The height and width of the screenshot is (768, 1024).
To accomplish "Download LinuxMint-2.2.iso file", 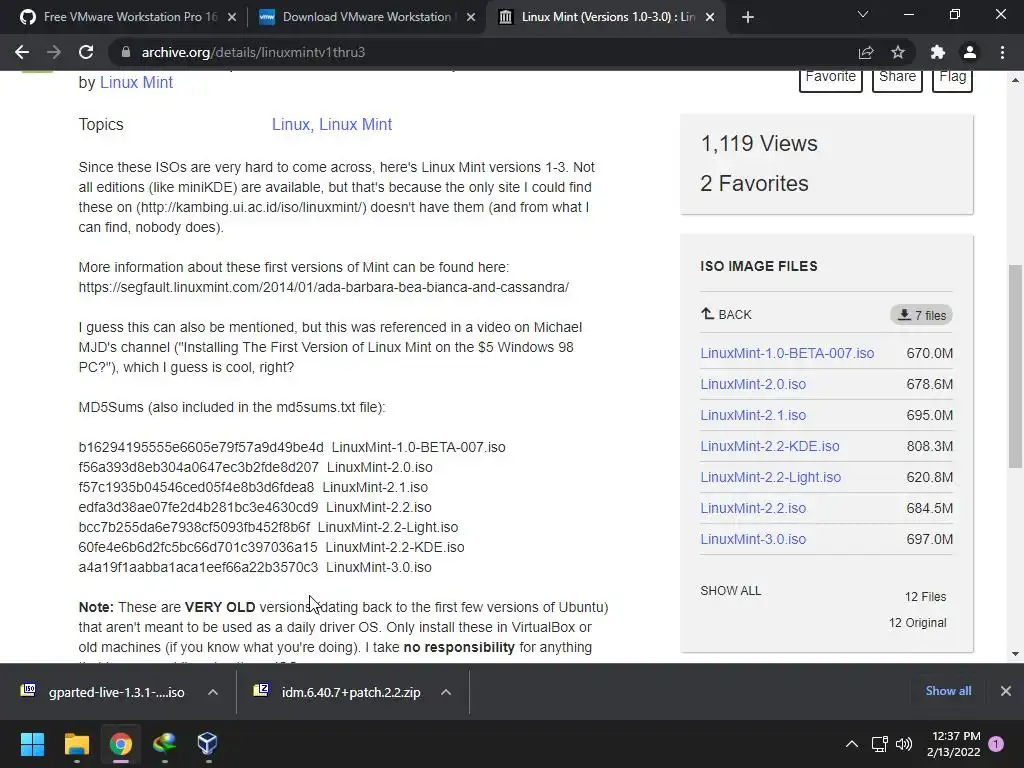I will 753,508.
